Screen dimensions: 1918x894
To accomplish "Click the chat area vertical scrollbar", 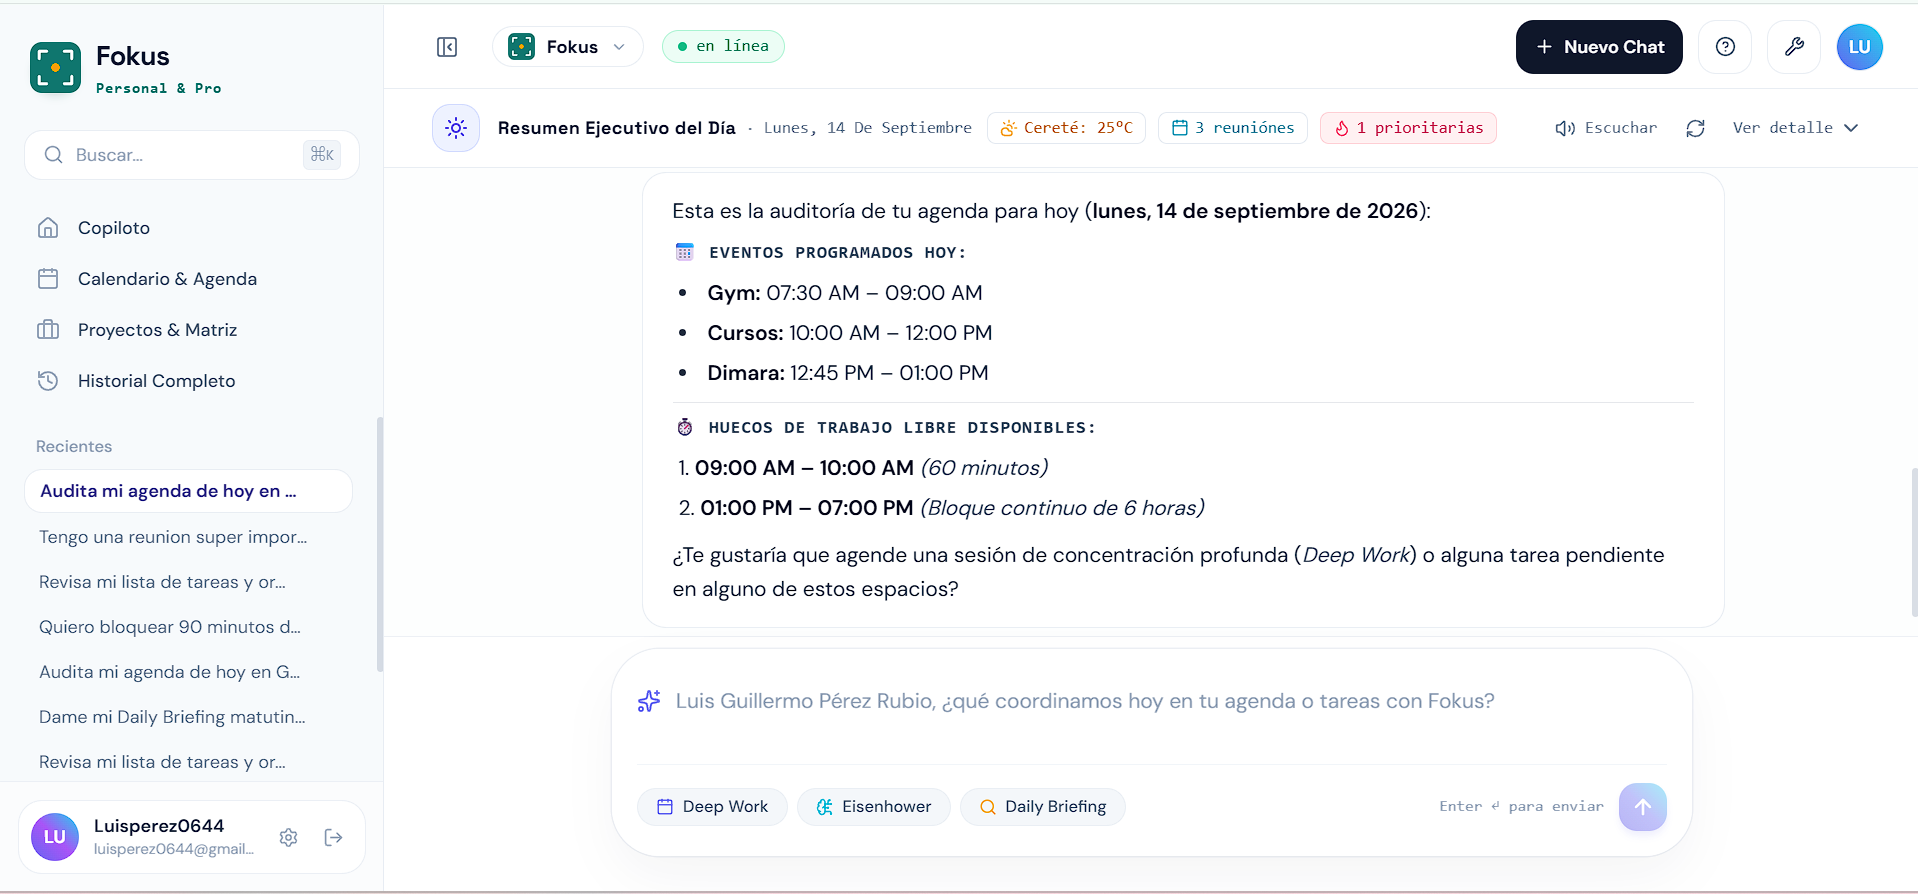I will (1913, 540).
